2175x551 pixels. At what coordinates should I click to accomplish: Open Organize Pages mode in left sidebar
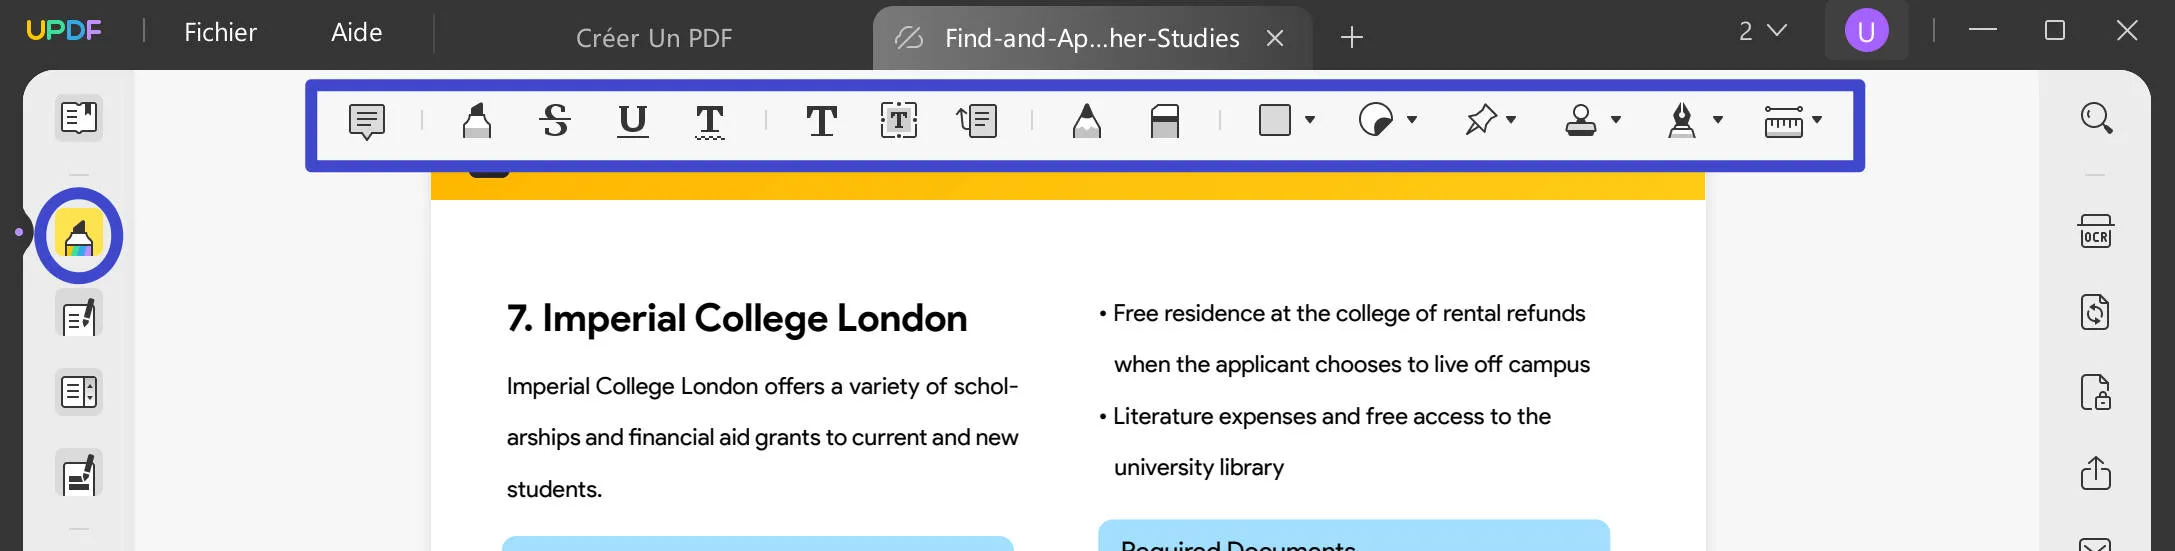click(79, 392)
